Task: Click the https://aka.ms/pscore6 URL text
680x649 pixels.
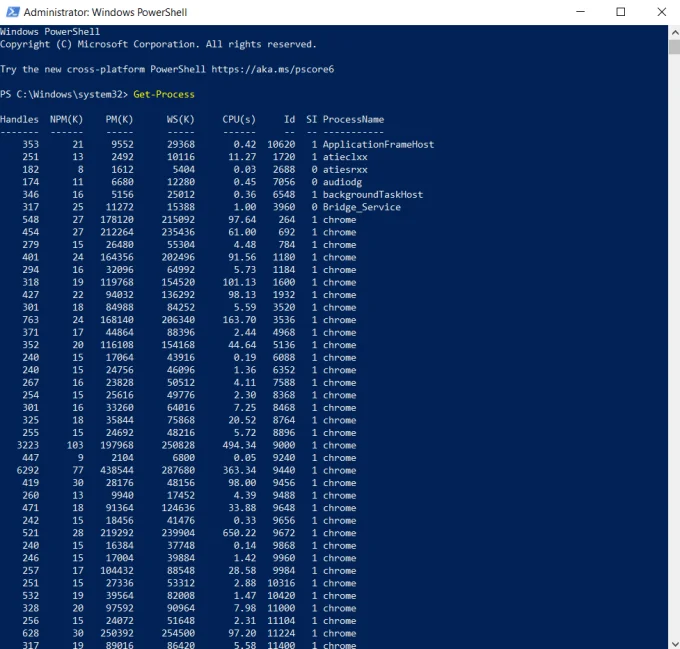Action: coord(272,69)
